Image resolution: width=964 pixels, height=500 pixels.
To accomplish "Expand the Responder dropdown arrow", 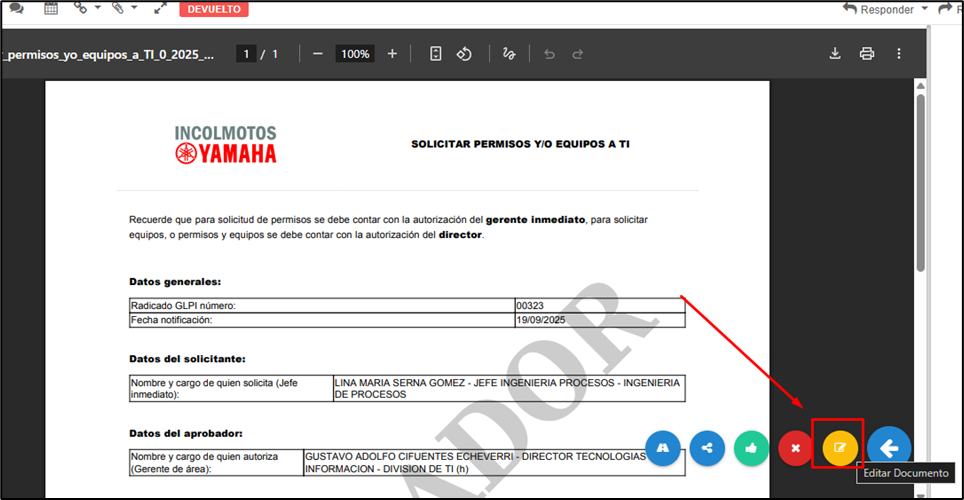I will click(924, 9).
